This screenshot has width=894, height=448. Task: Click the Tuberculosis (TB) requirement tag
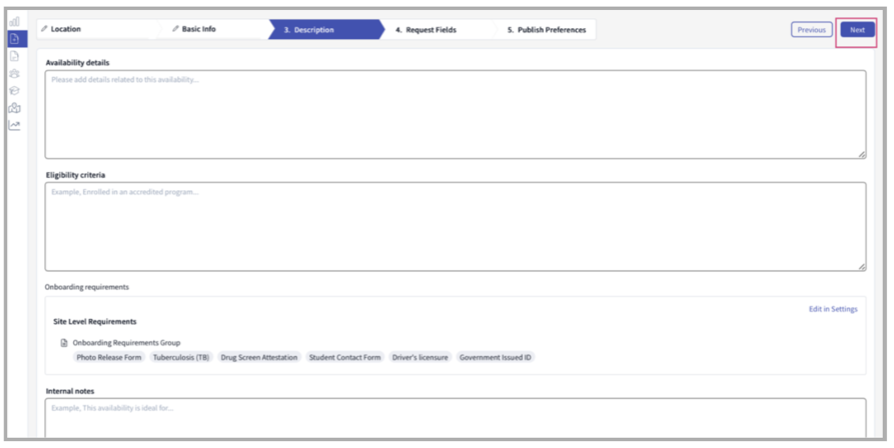(181, 357)
